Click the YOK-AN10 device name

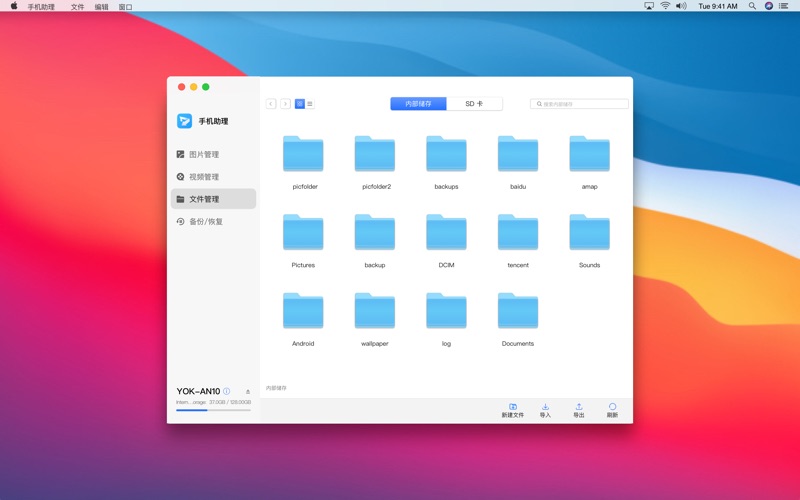pos(198,391)
